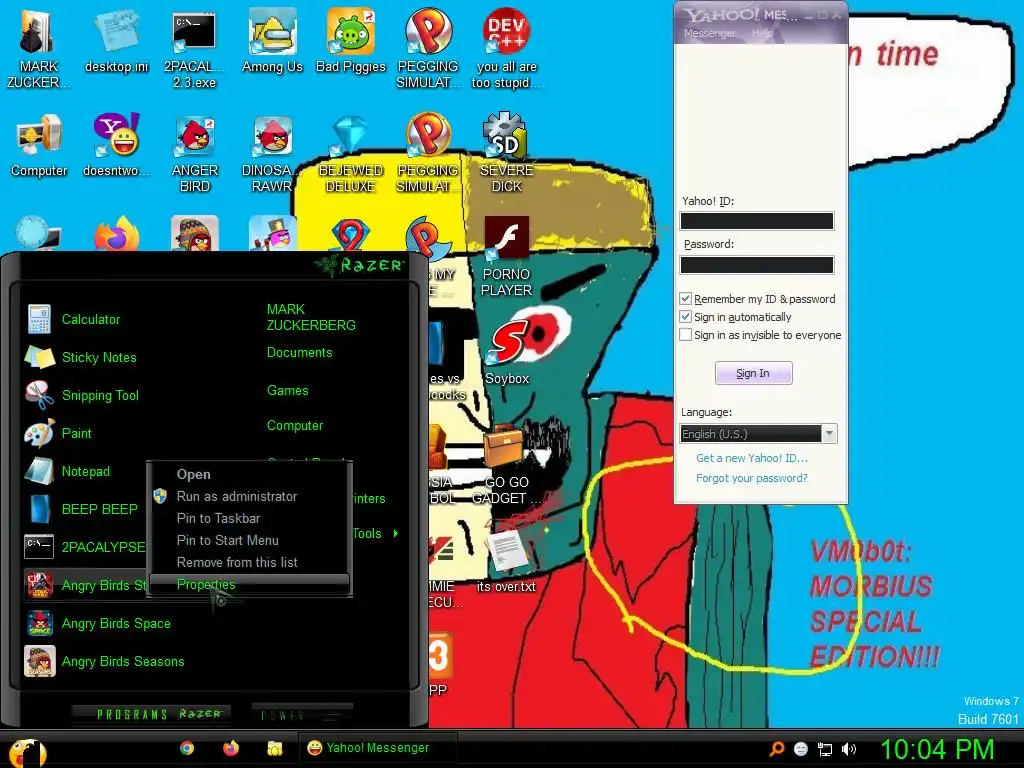Open GO GO GADGET briefcase icon
This screenshot has width=1024, height=768.
pyautogui.click(x=506, y=464)
